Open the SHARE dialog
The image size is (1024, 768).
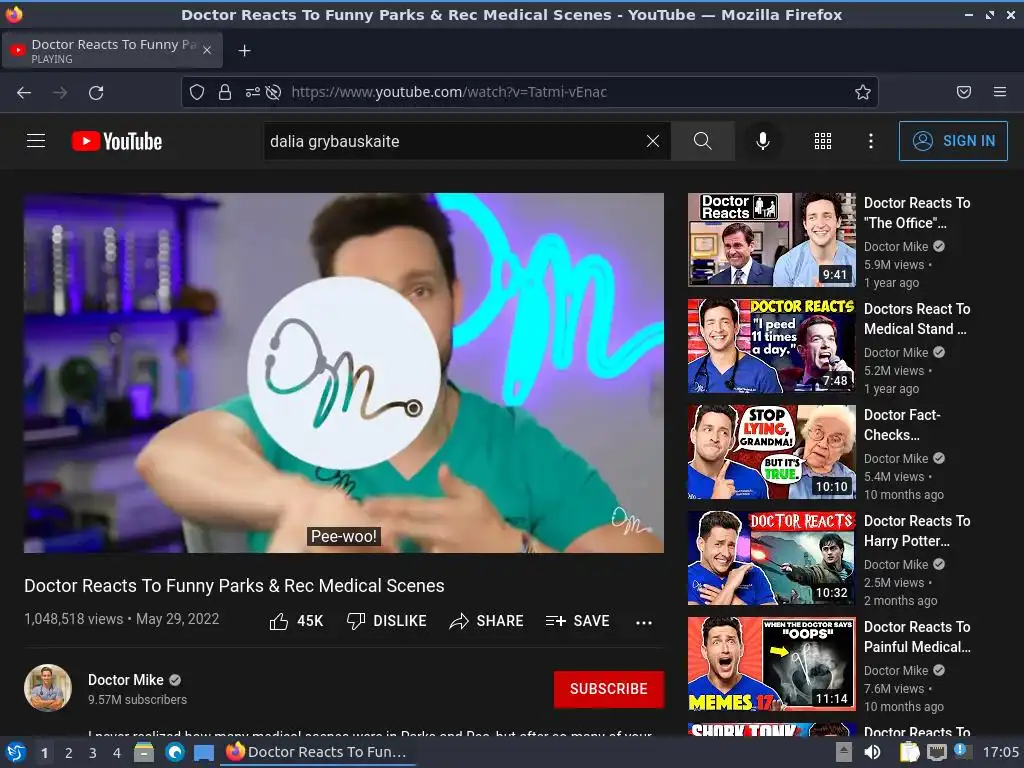pyautogui.click(x=487, y=621)
